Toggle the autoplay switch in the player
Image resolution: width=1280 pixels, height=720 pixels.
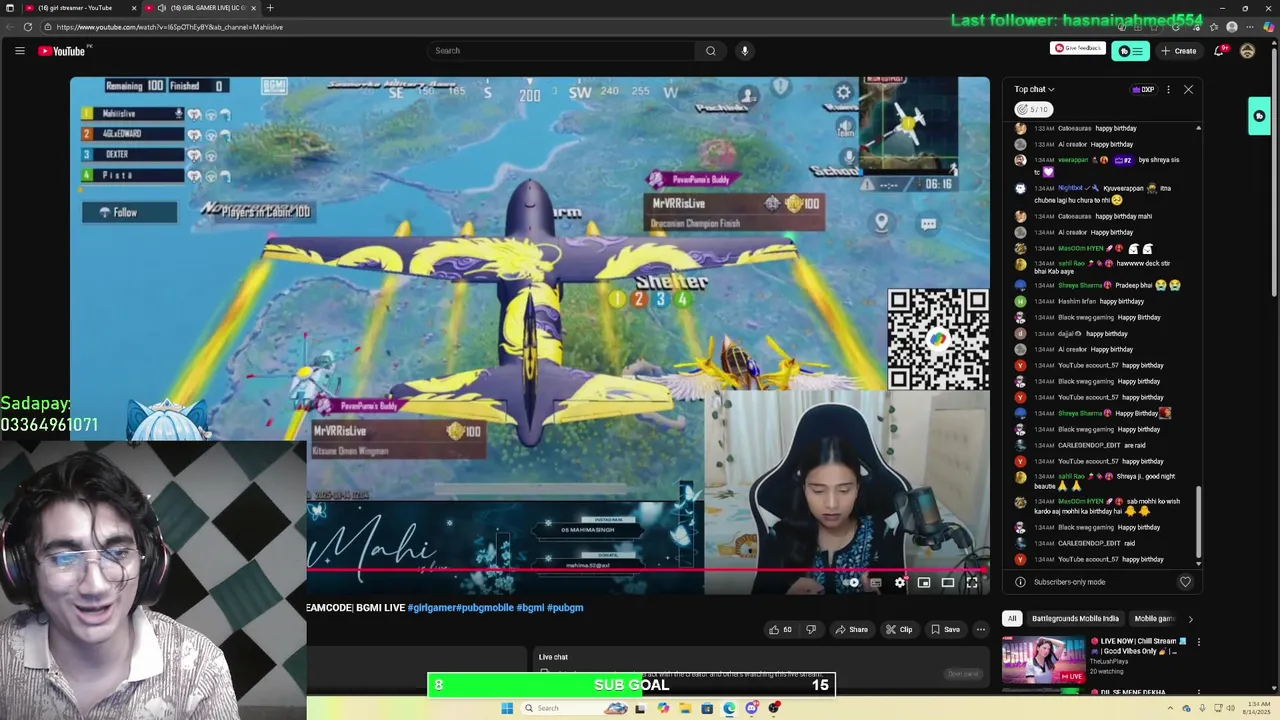(853, 582)
